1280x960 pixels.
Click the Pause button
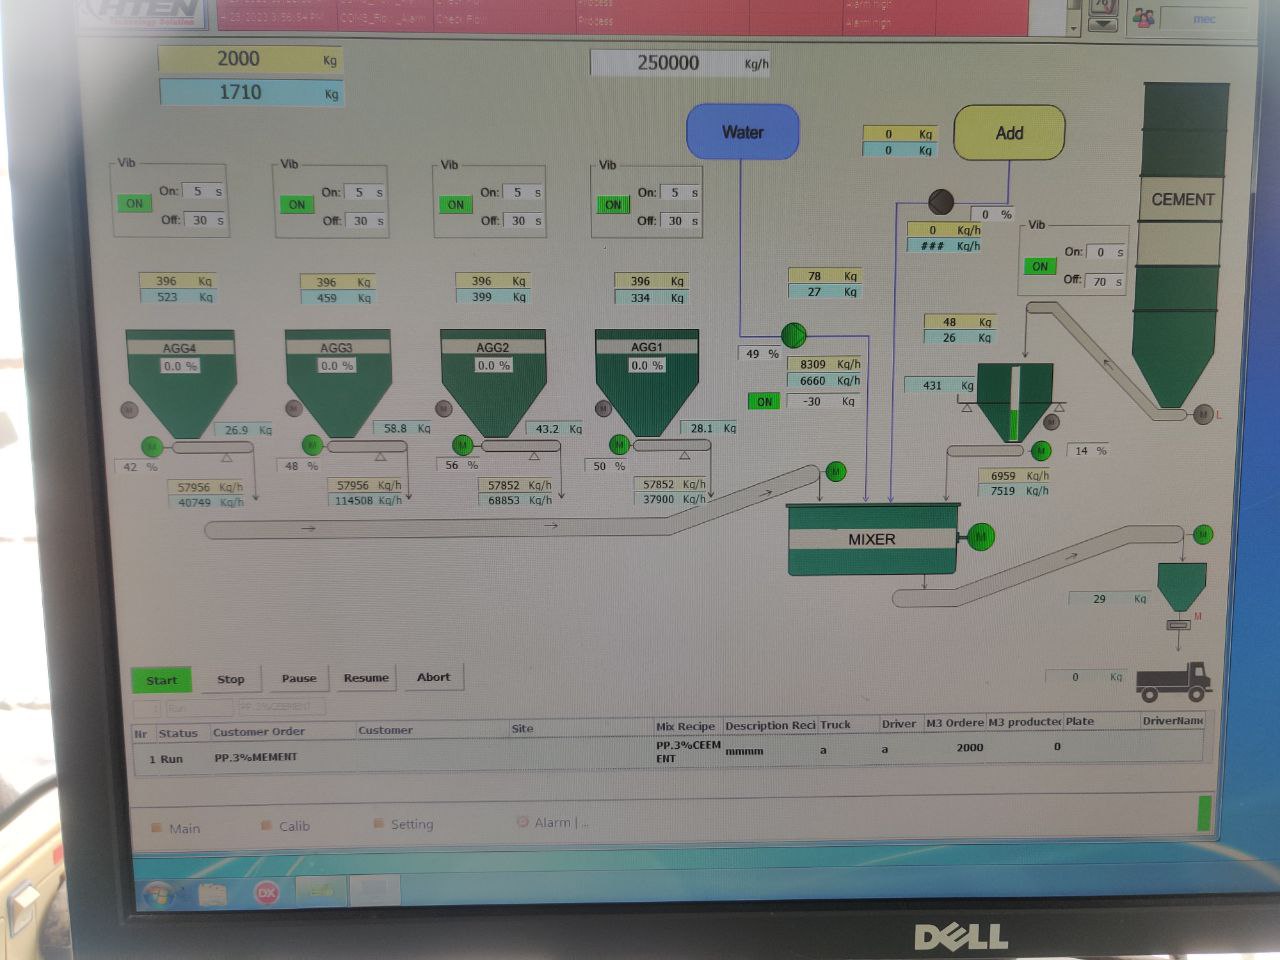299,678
